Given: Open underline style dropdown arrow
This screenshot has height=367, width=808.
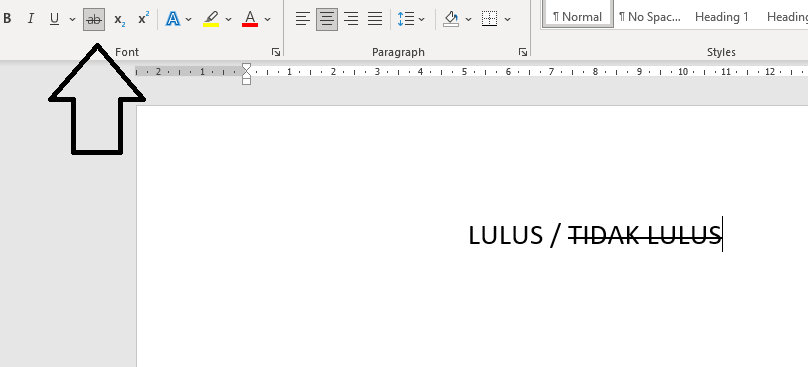Looking at the screenshot, I should pos(72,20).
